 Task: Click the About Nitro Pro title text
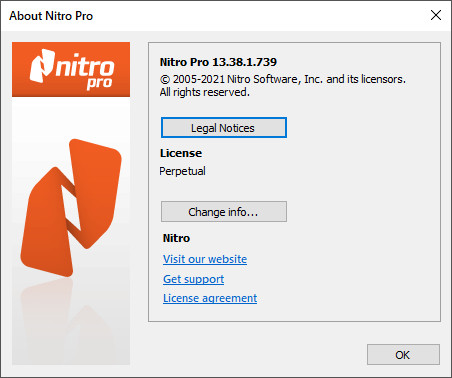coord(51,16)
